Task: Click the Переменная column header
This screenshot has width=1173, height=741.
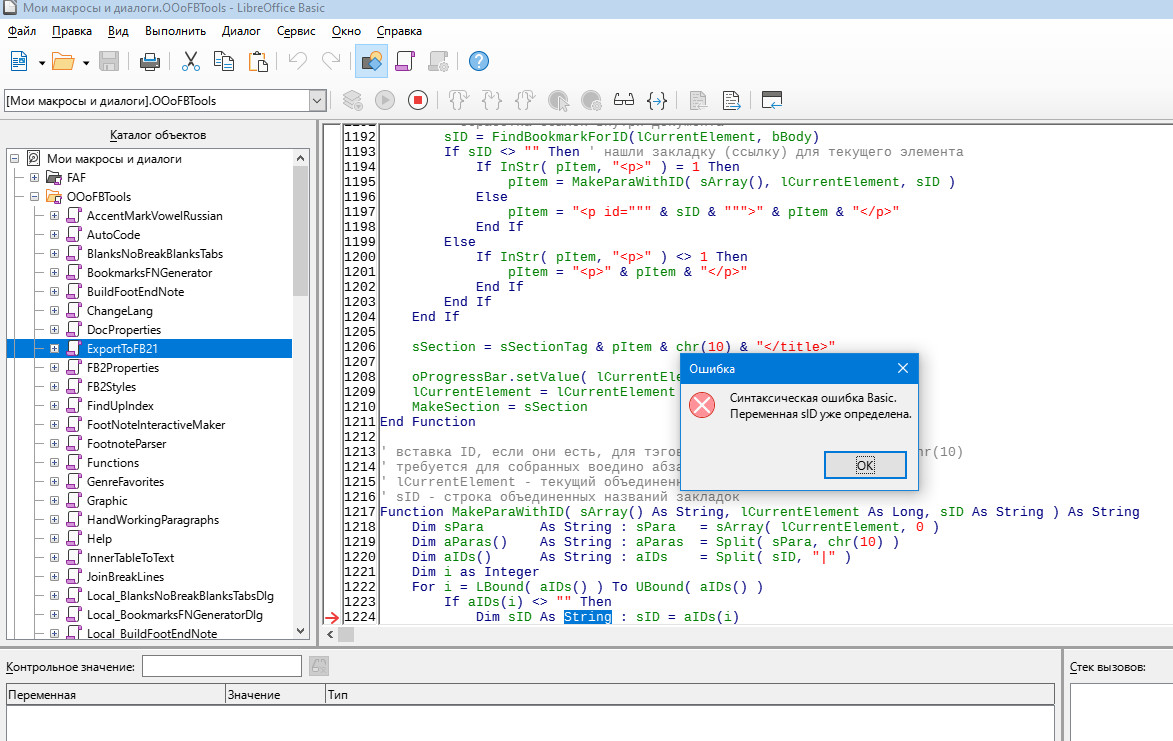Action: tap(116, 695)
